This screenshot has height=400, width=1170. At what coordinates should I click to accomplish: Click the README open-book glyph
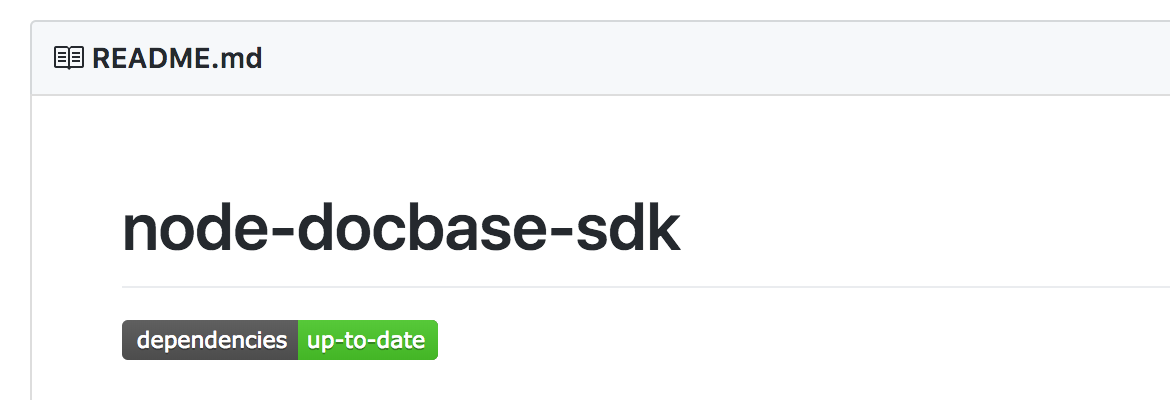(69, 57)
